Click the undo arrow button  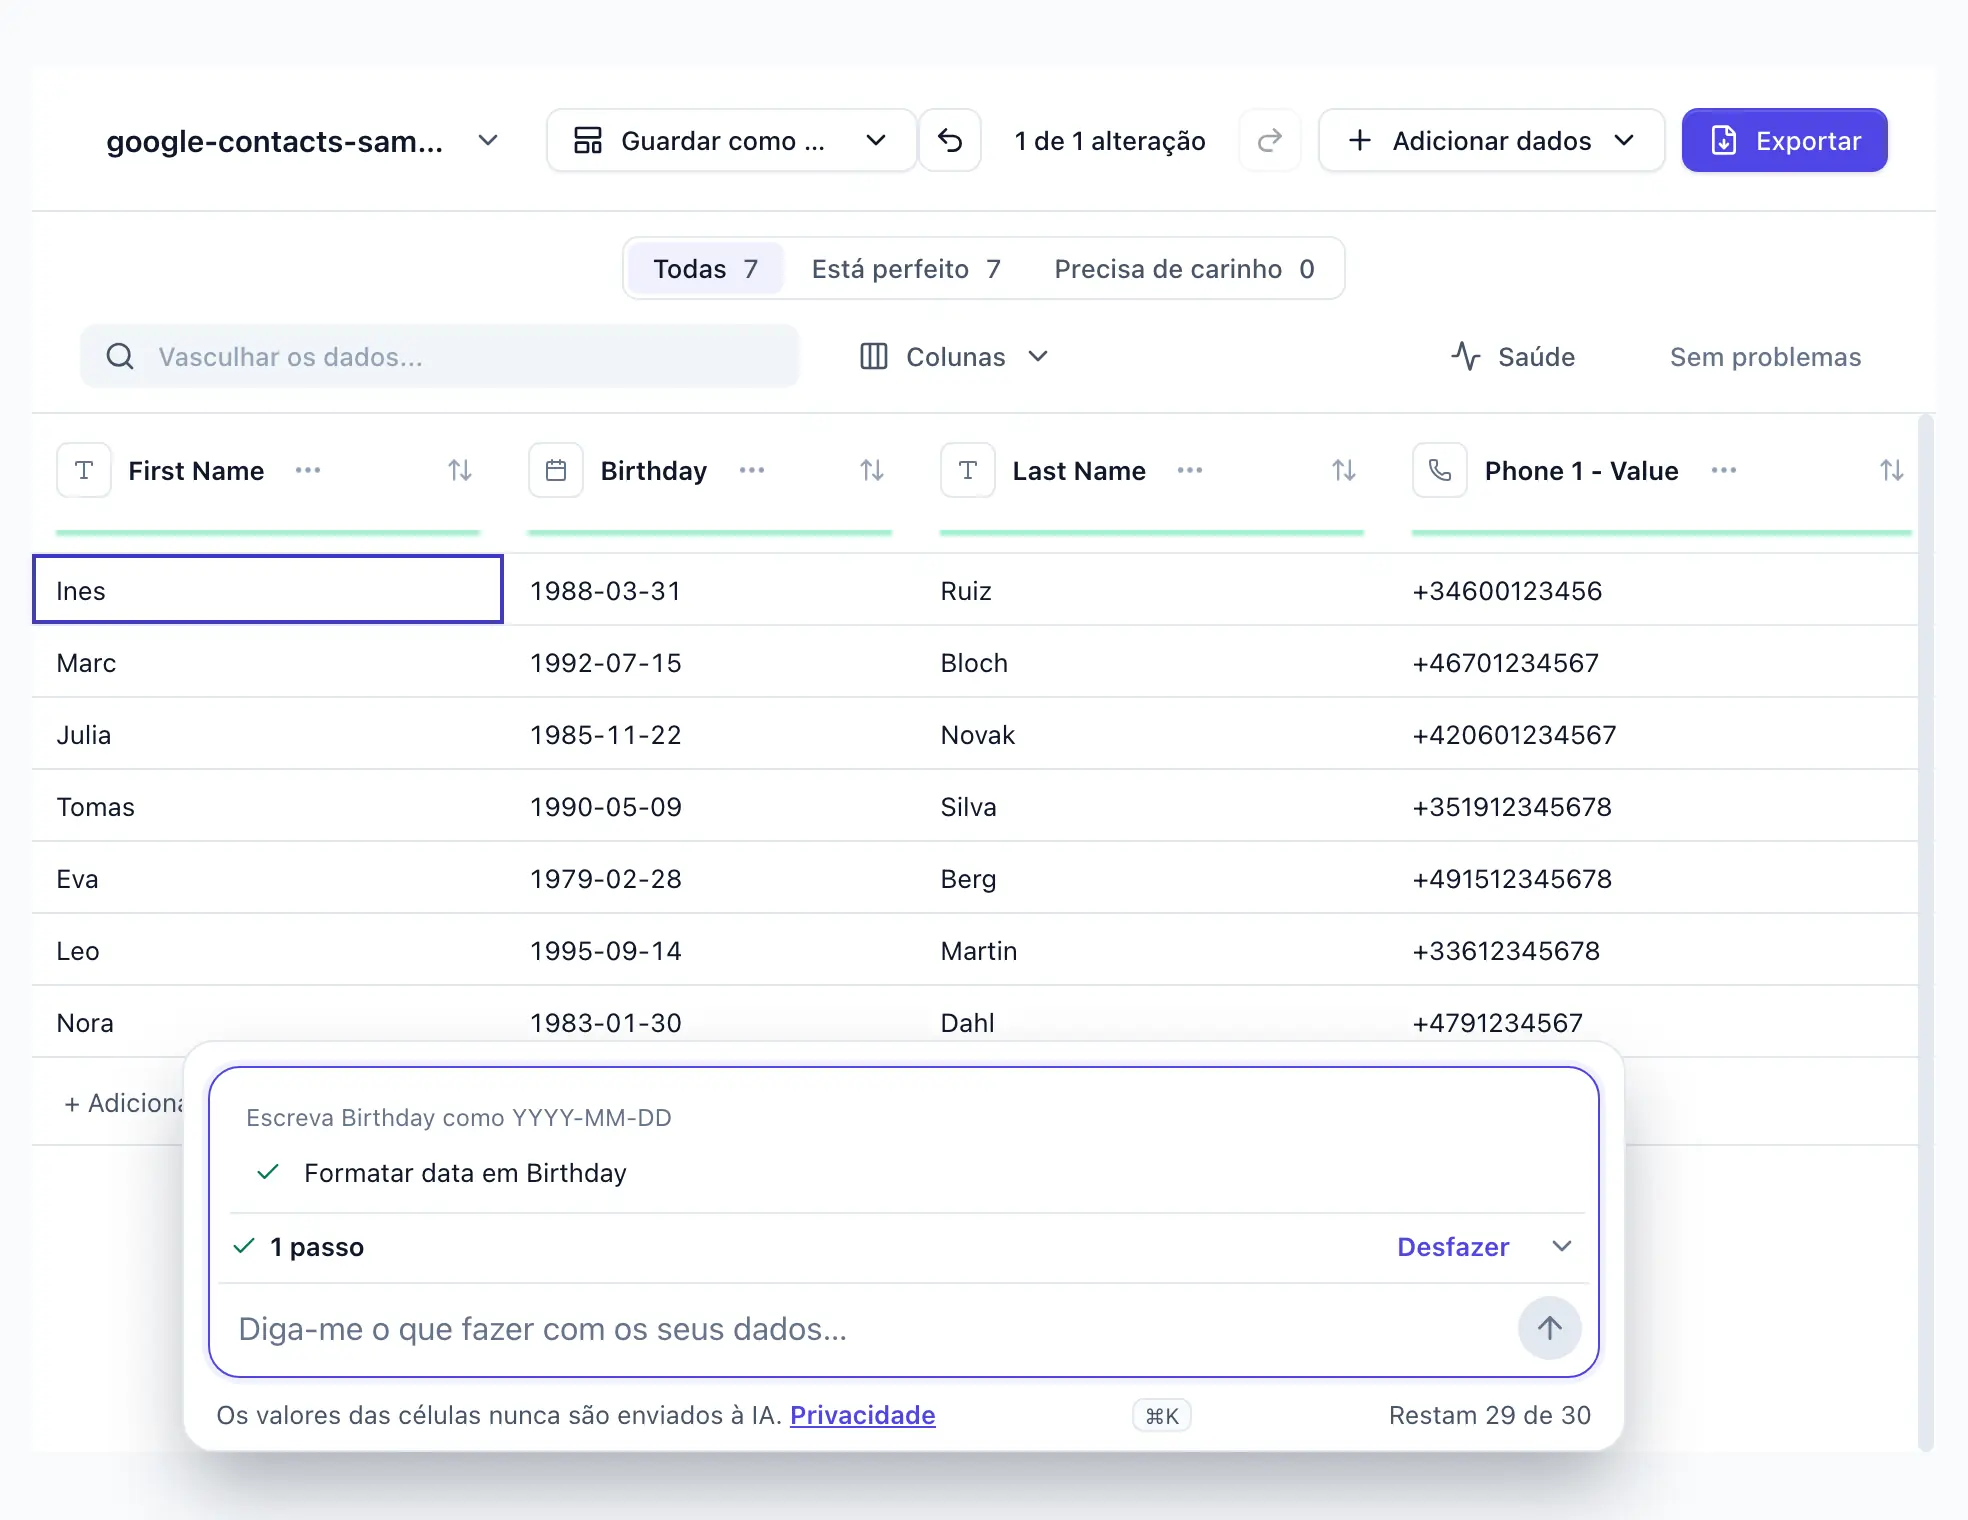[950, 141]
